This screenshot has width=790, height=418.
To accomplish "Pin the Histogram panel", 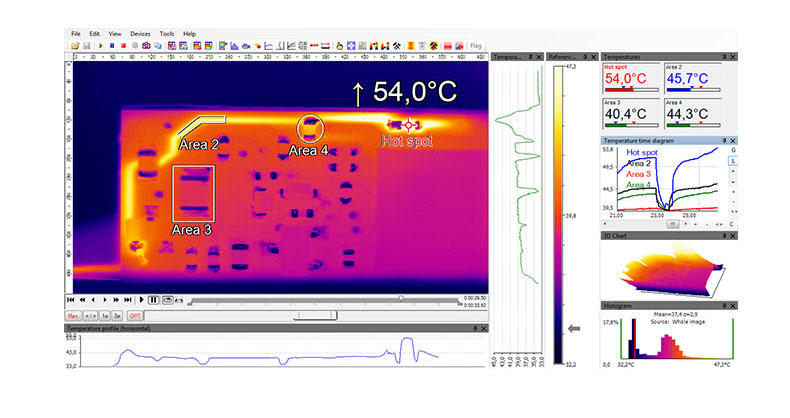I will coord(724,306).
